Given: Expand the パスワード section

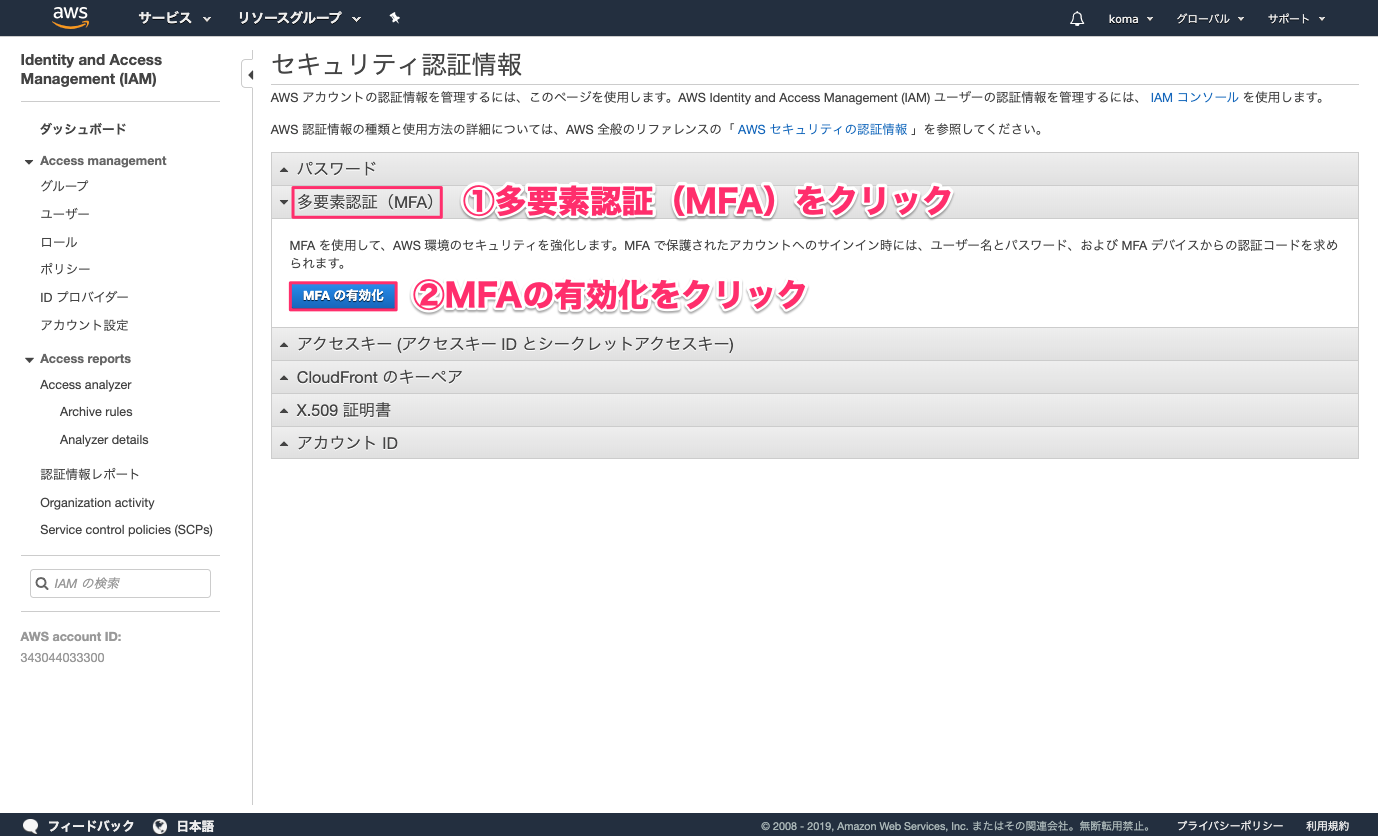Looking at the screenshot, I should tap(336, 169).
